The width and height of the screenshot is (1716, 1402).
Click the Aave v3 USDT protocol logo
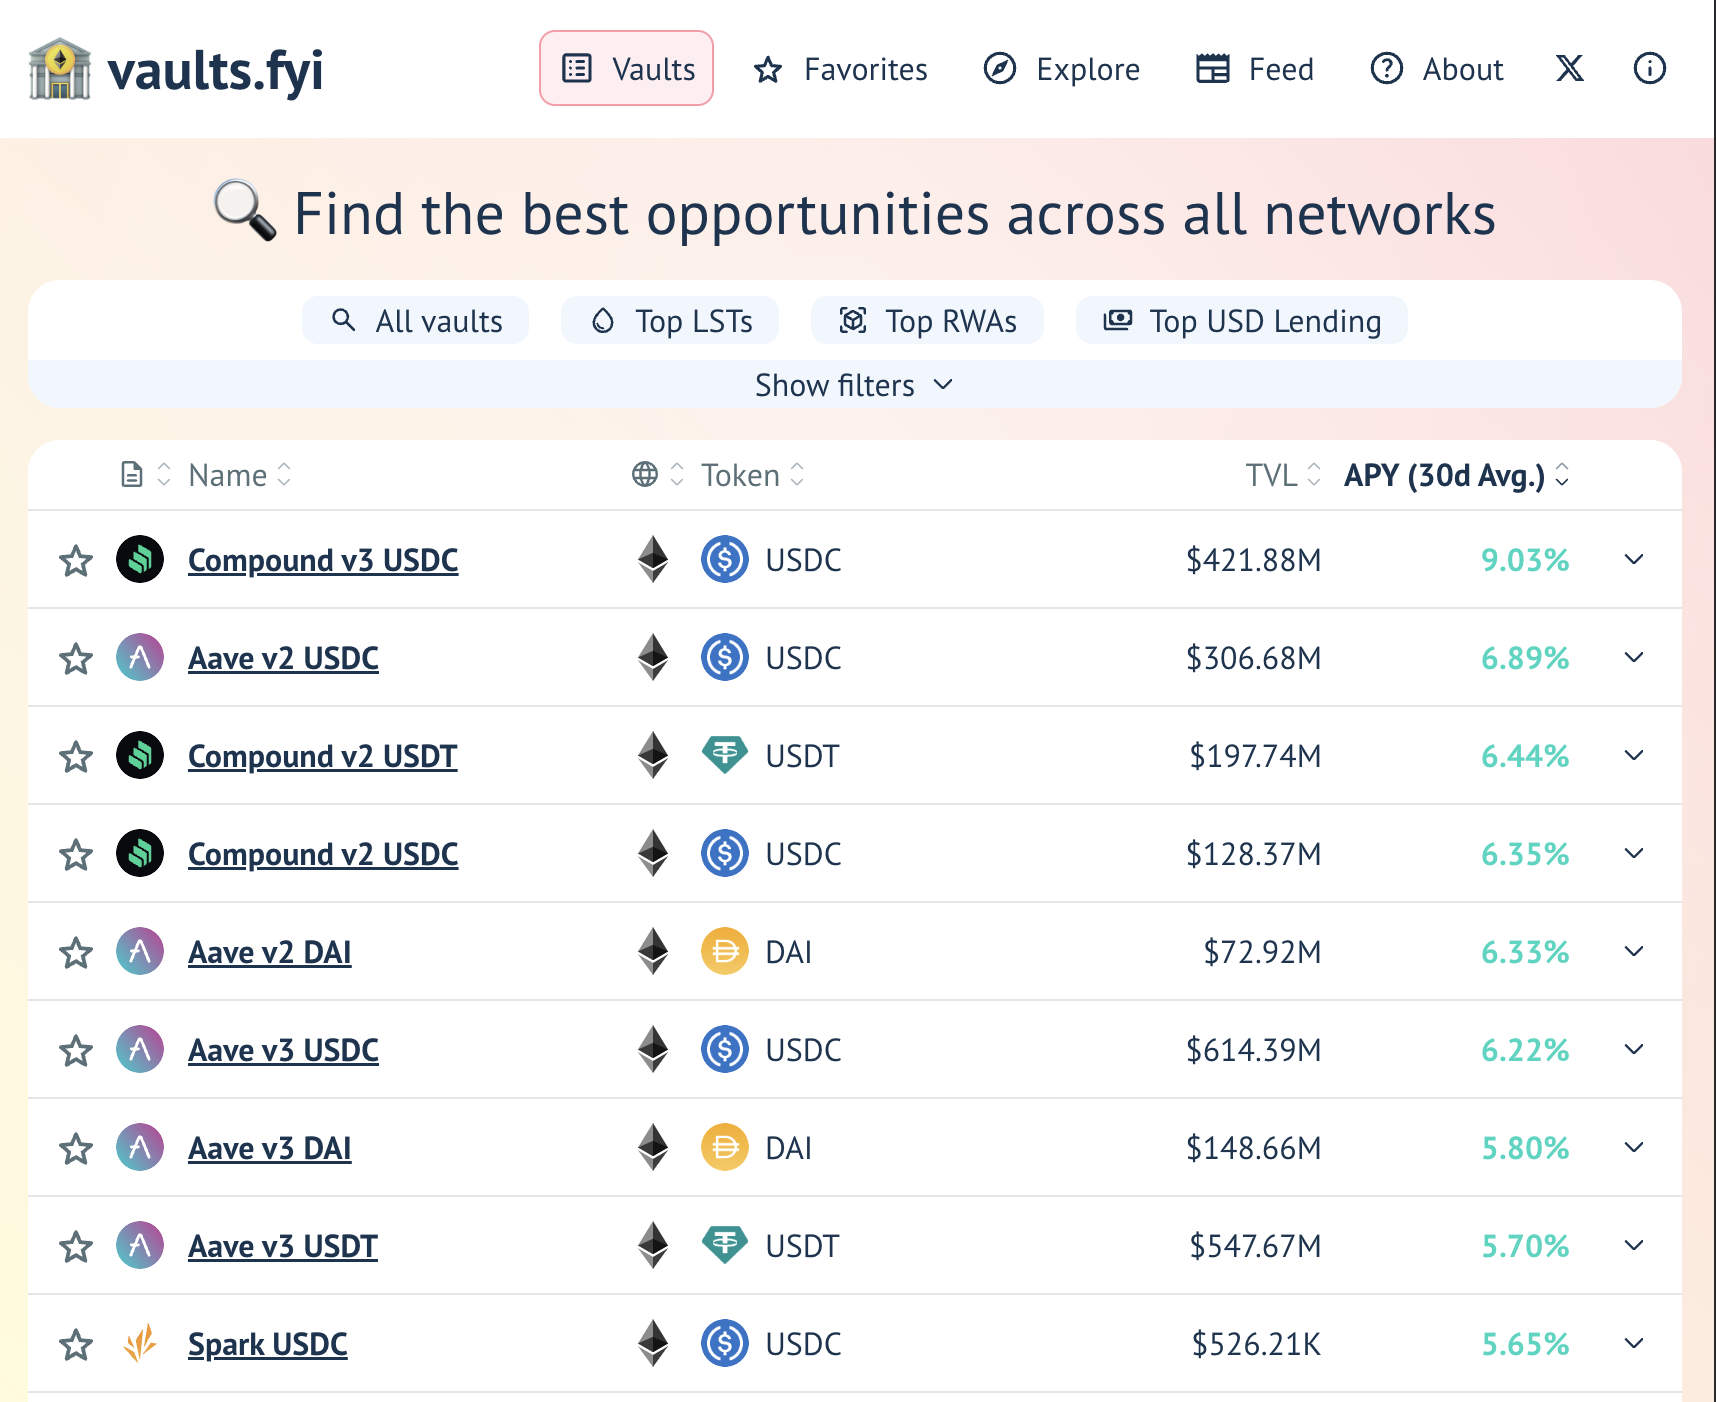140,1245
